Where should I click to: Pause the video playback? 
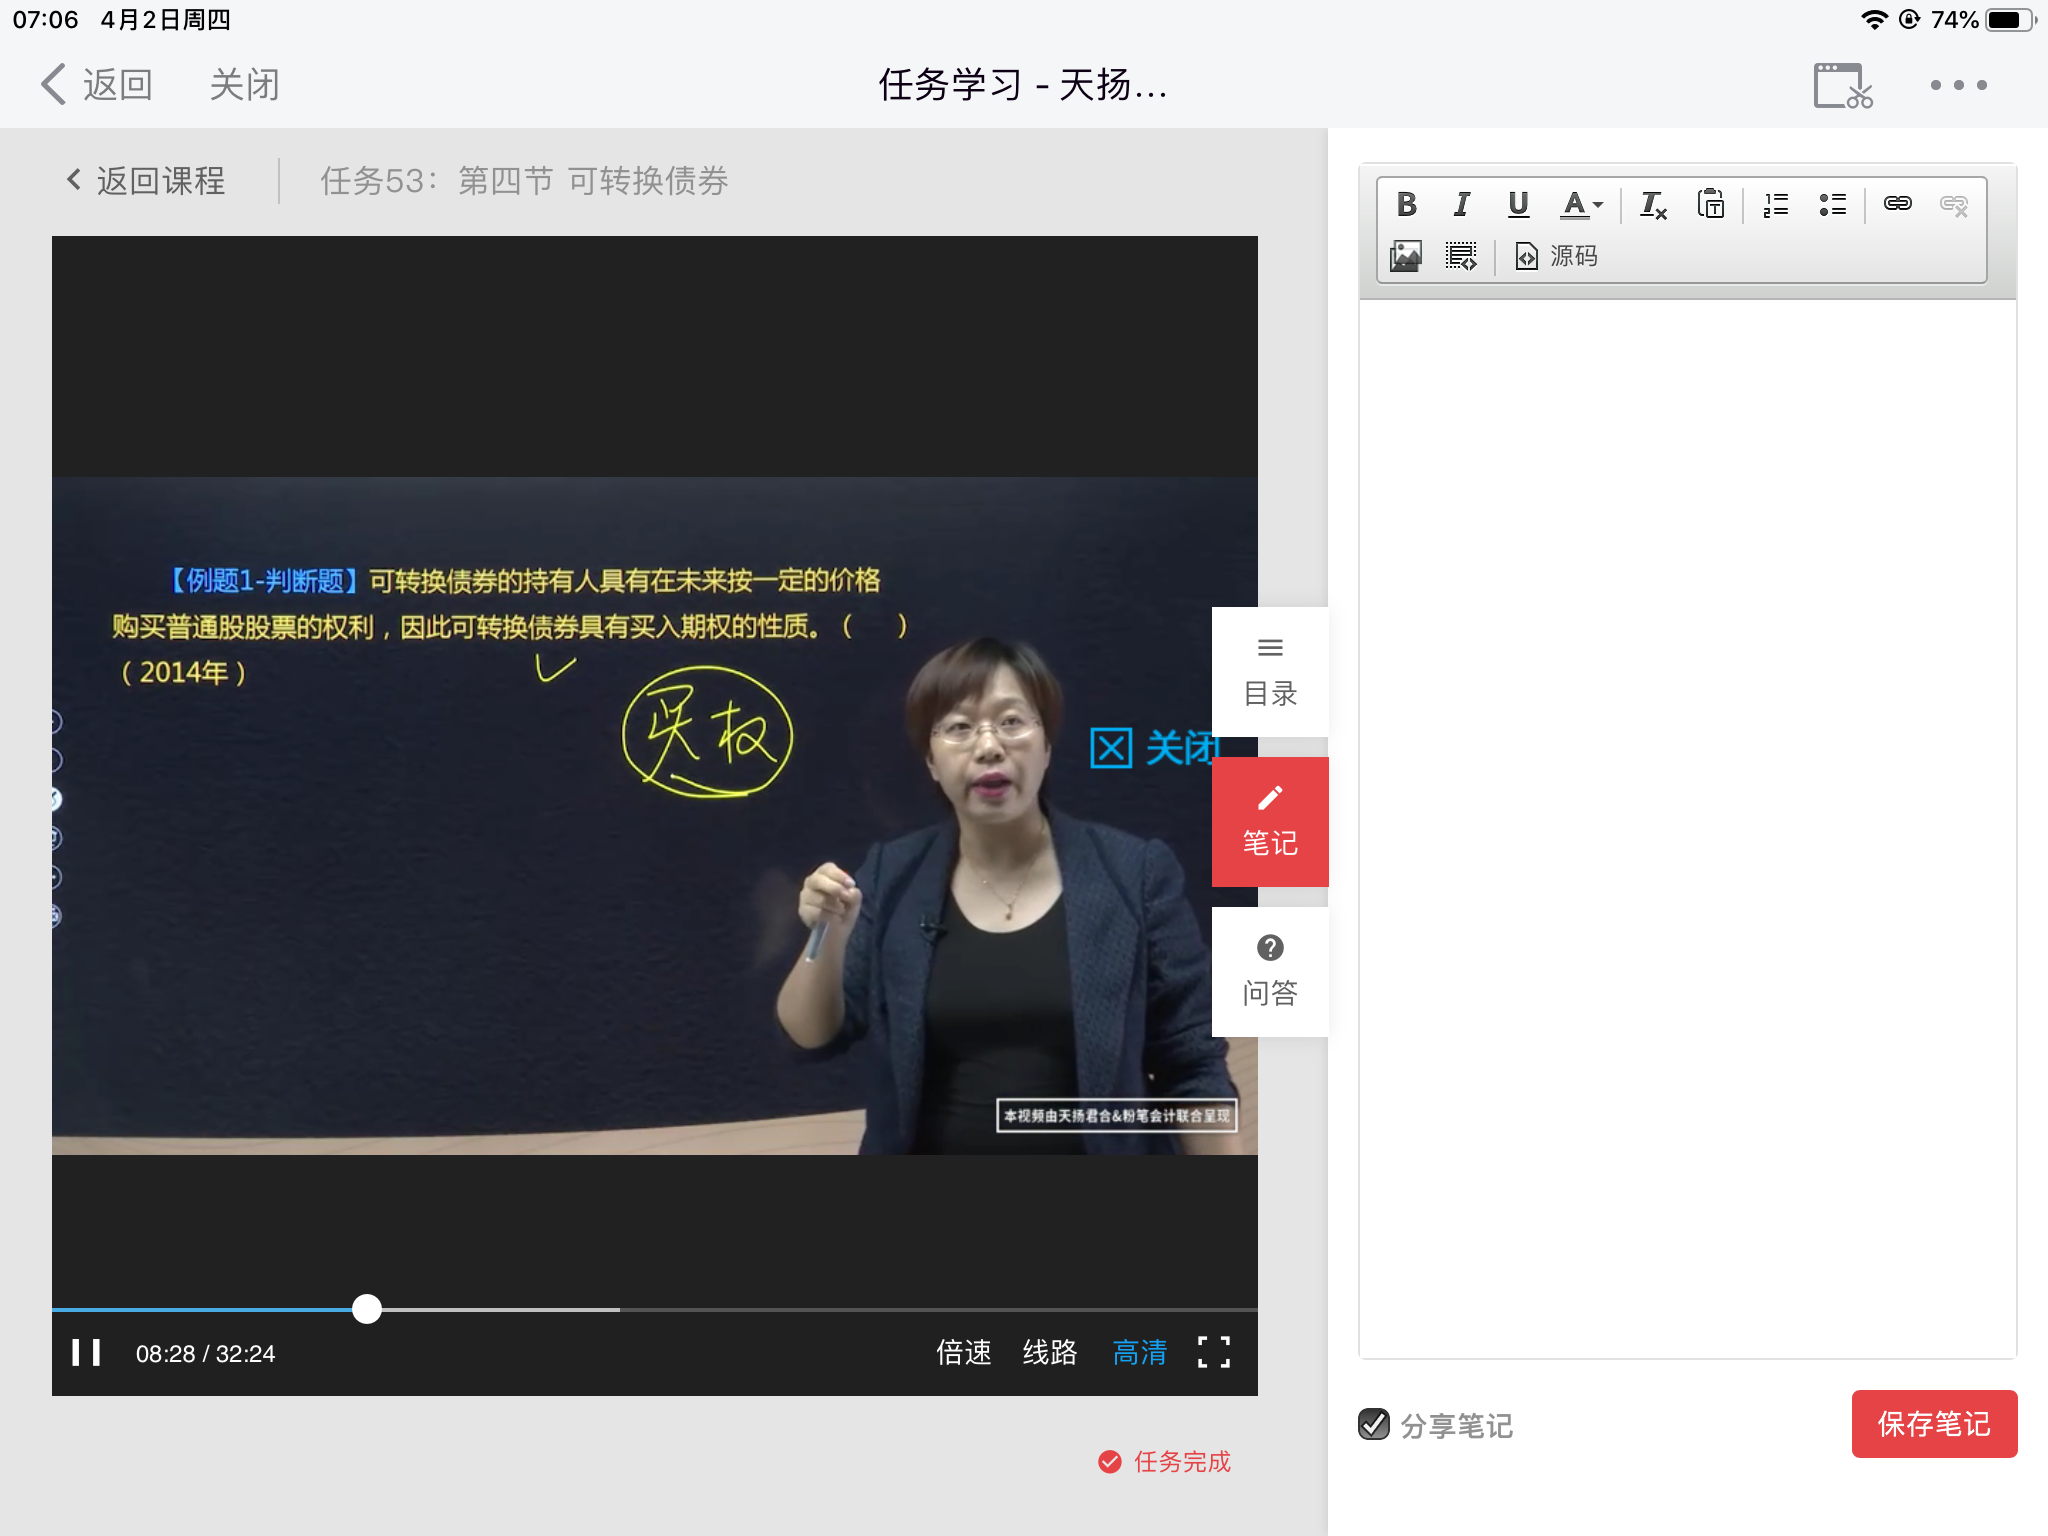point(86,1353)
